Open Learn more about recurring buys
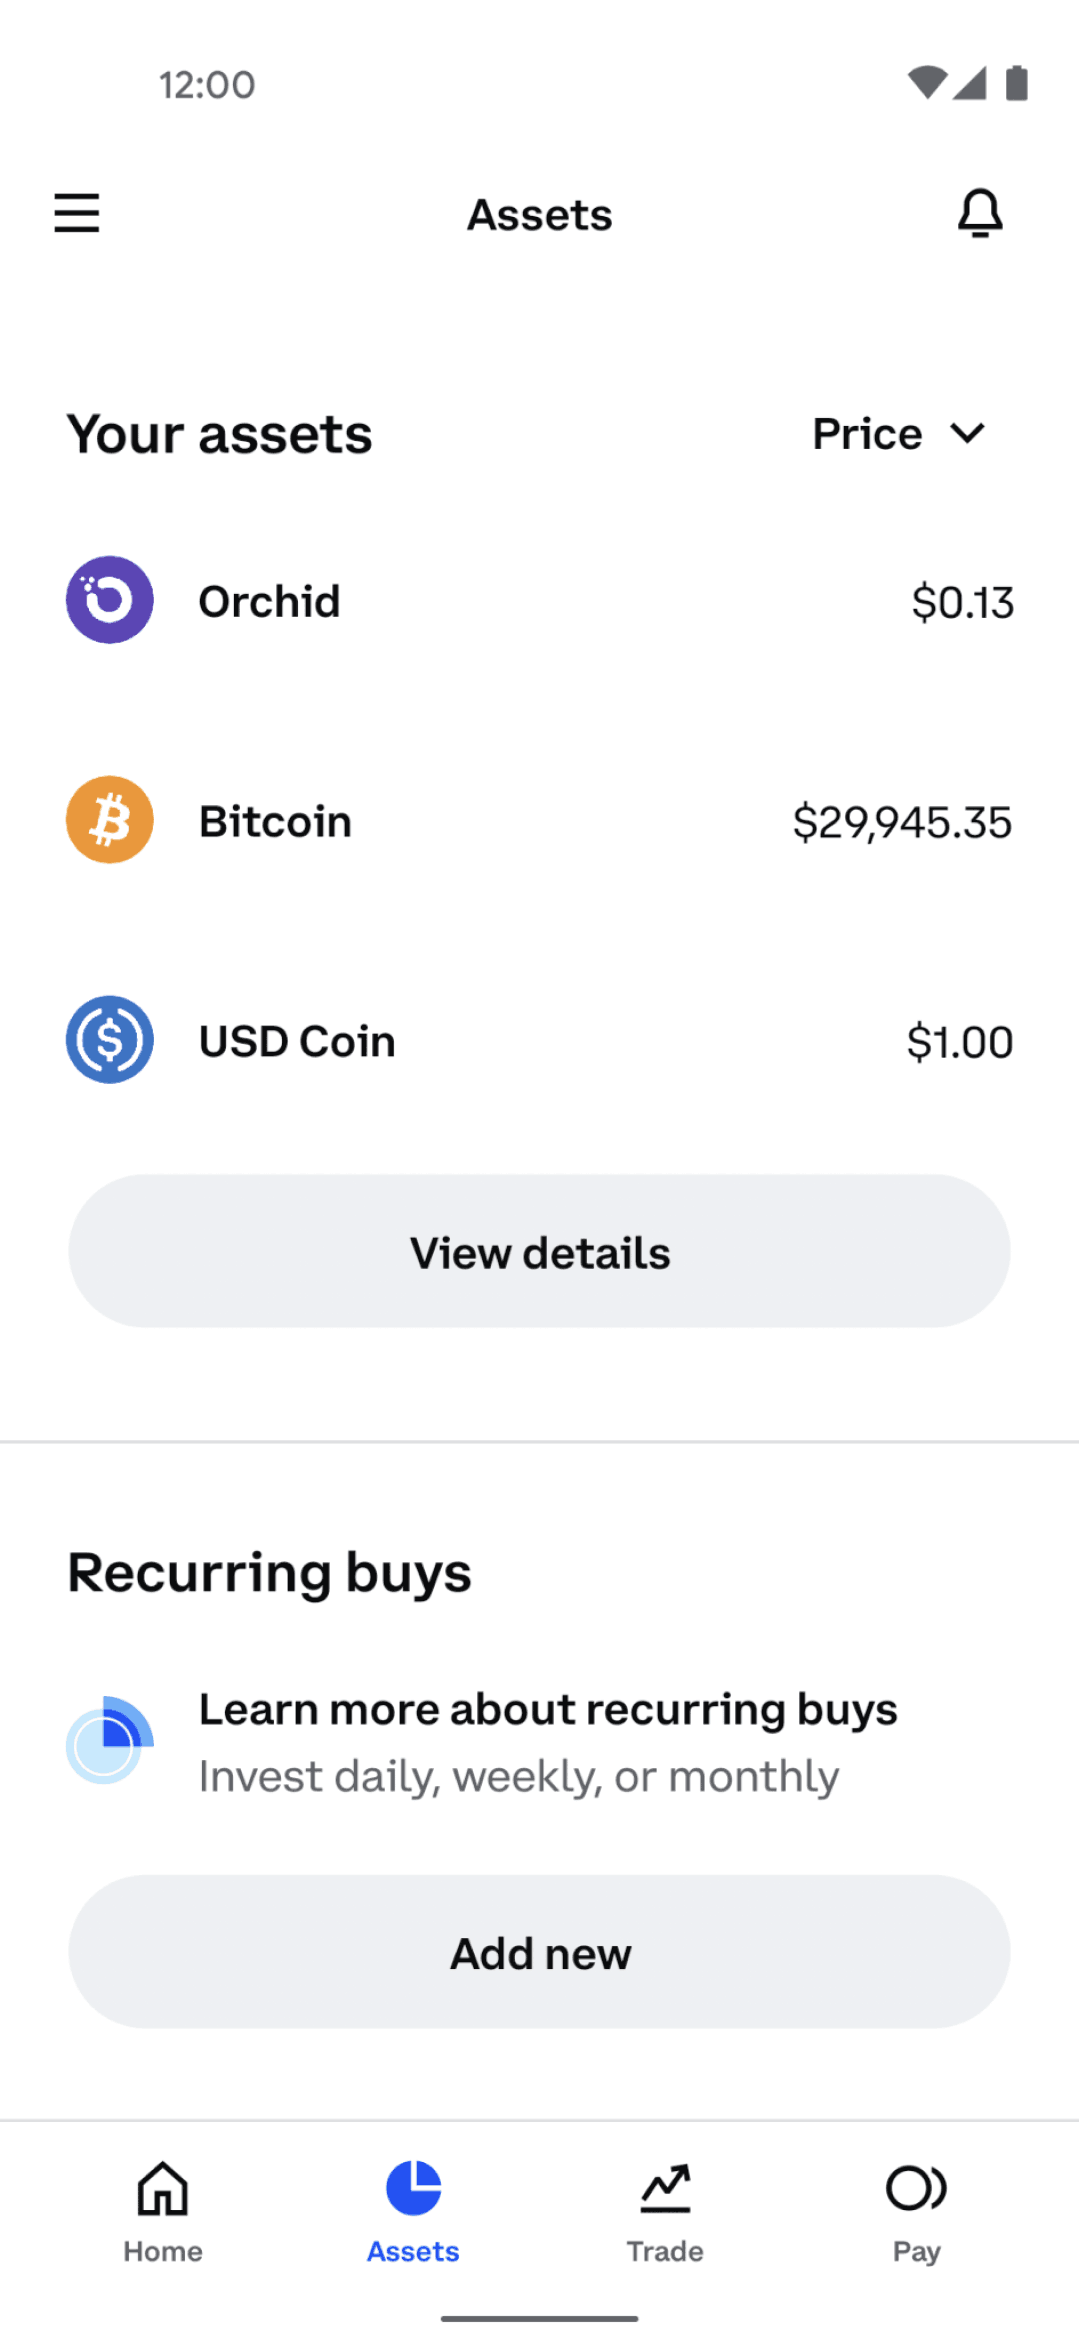Viewport: 1079px width, 2339px height. pos(548,1710)
